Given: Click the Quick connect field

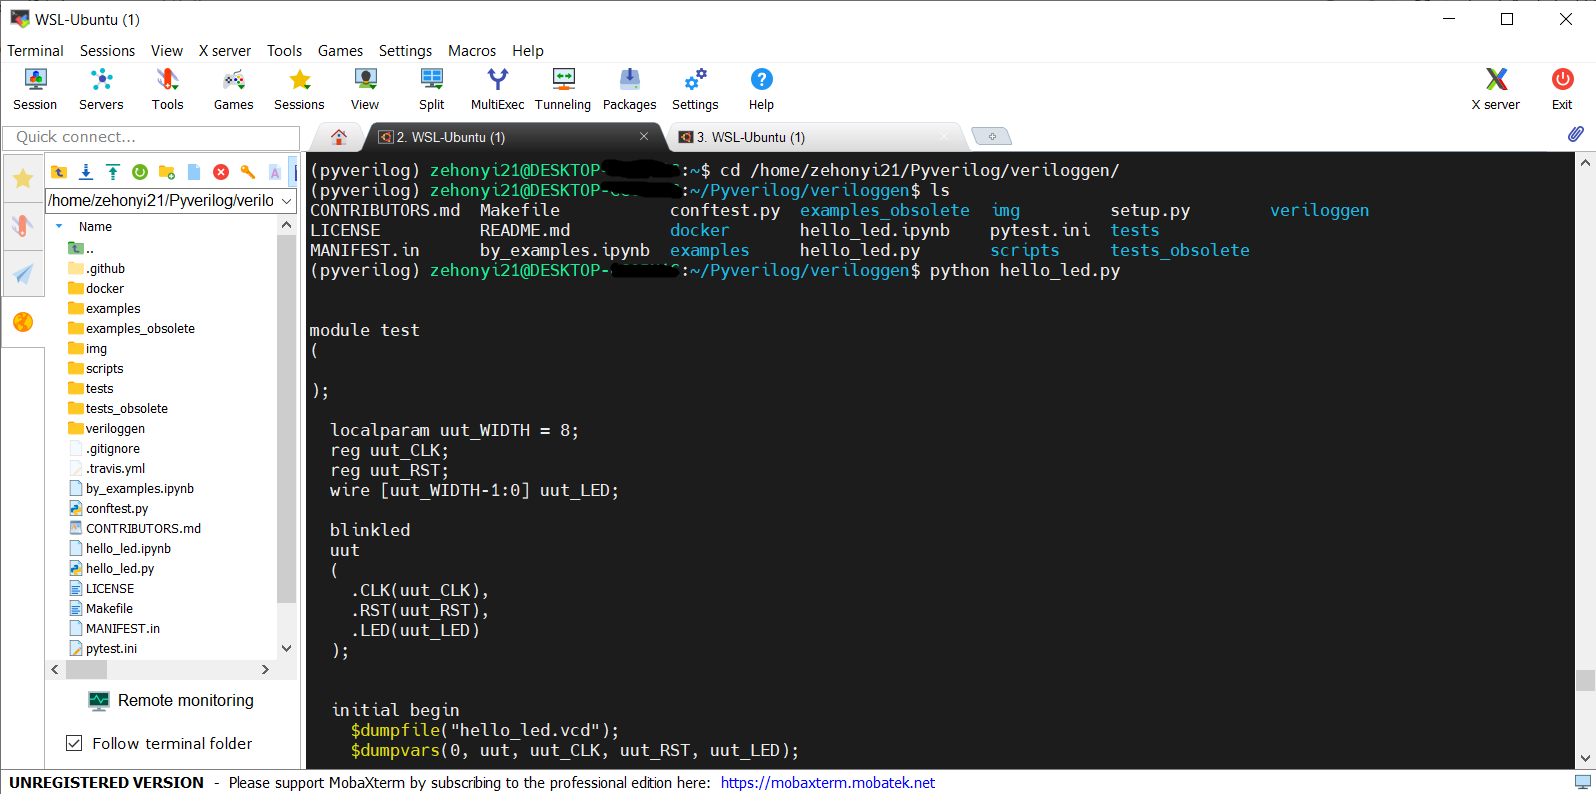Looking at the screenshot, I should (151, 137).
